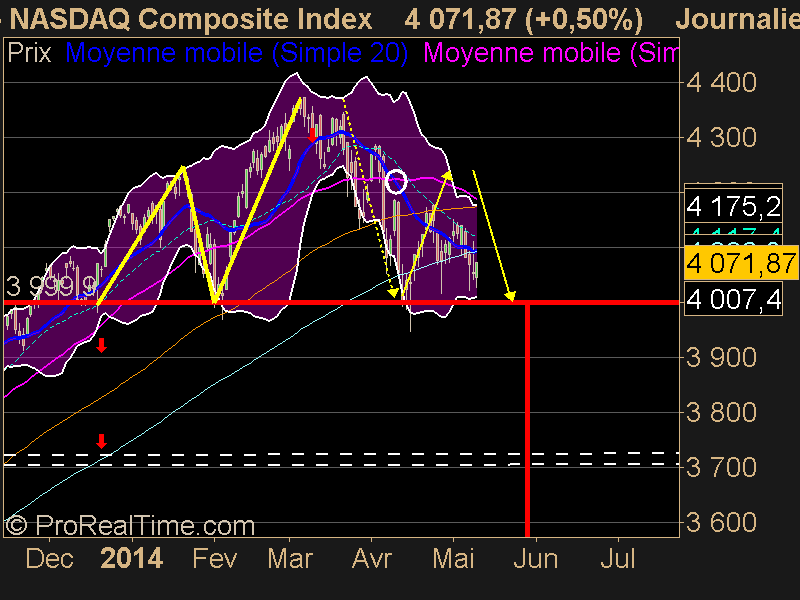Click the 3 999,9 level label on chart

(51, 286)
